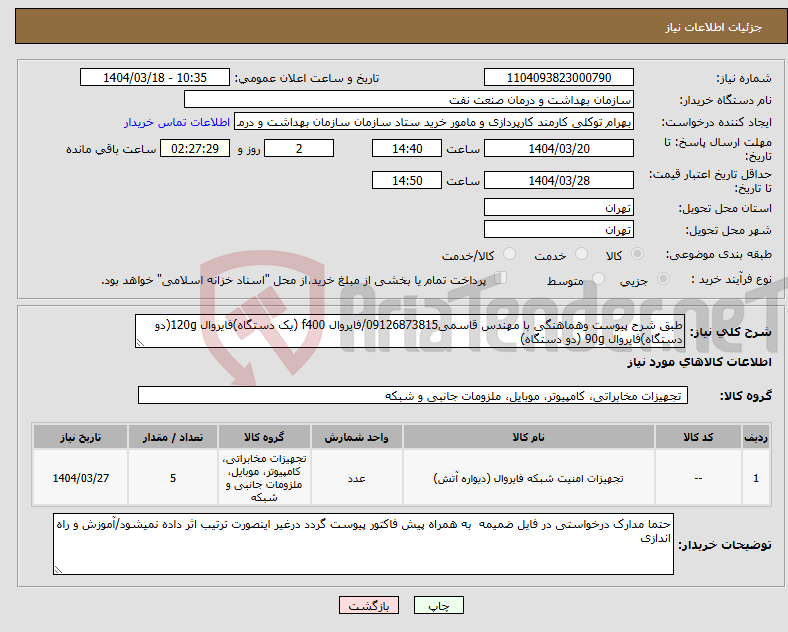Click the بازگشت (back) button
The height and width of the screenshot is (632, 788).
[x=369, y=605]
